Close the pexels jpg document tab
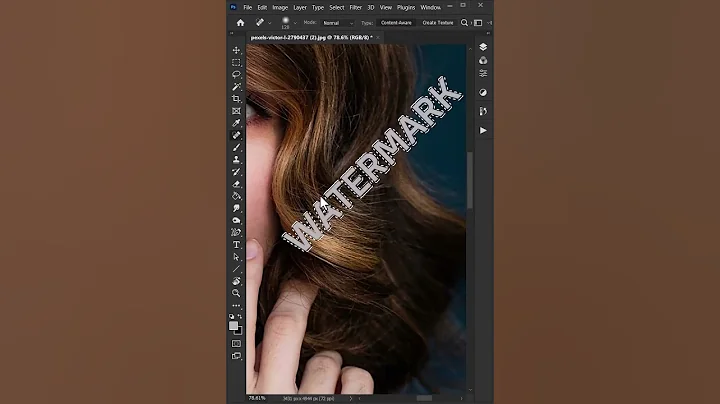The image size is (720, 404). coord(378,38)
